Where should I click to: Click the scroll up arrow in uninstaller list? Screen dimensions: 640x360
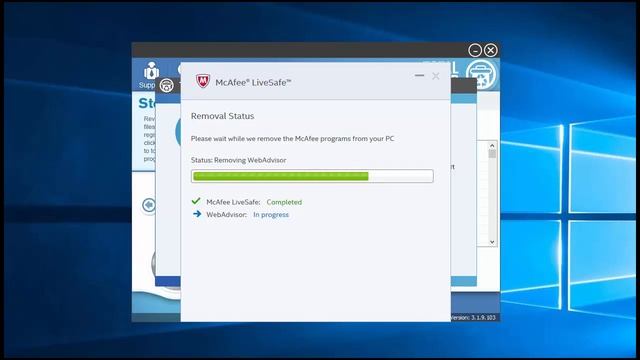pyautogui.click(x=492, y=145)
